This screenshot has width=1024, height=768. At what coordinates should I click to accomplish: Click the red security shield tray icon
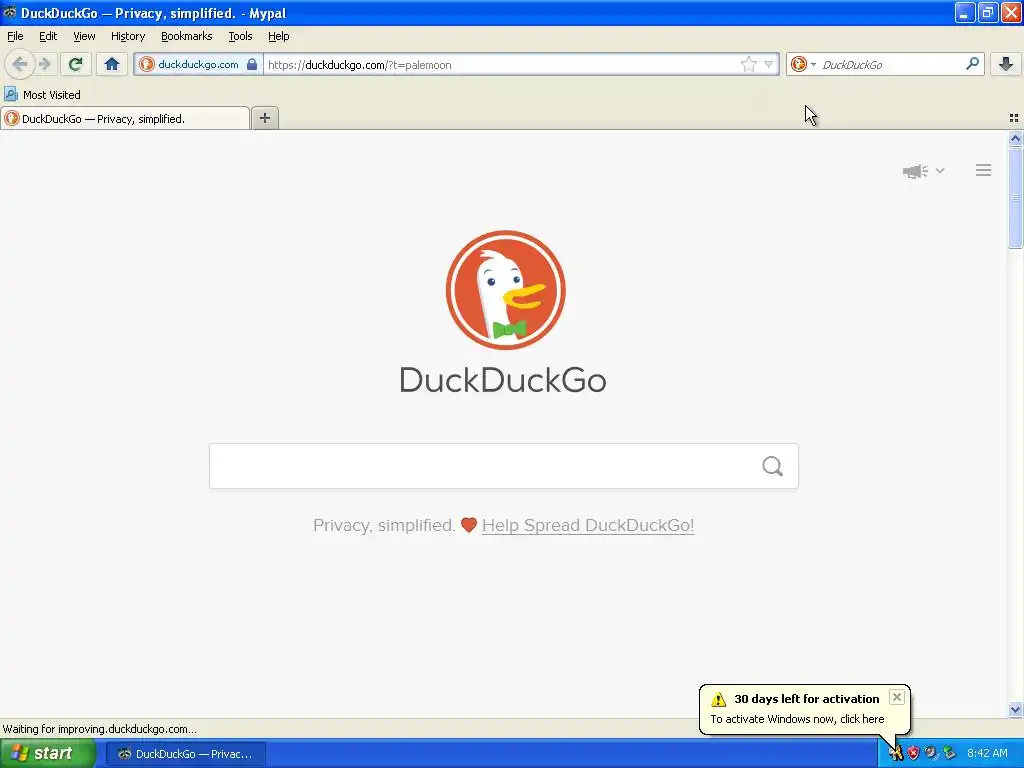[x=913, y=754]
